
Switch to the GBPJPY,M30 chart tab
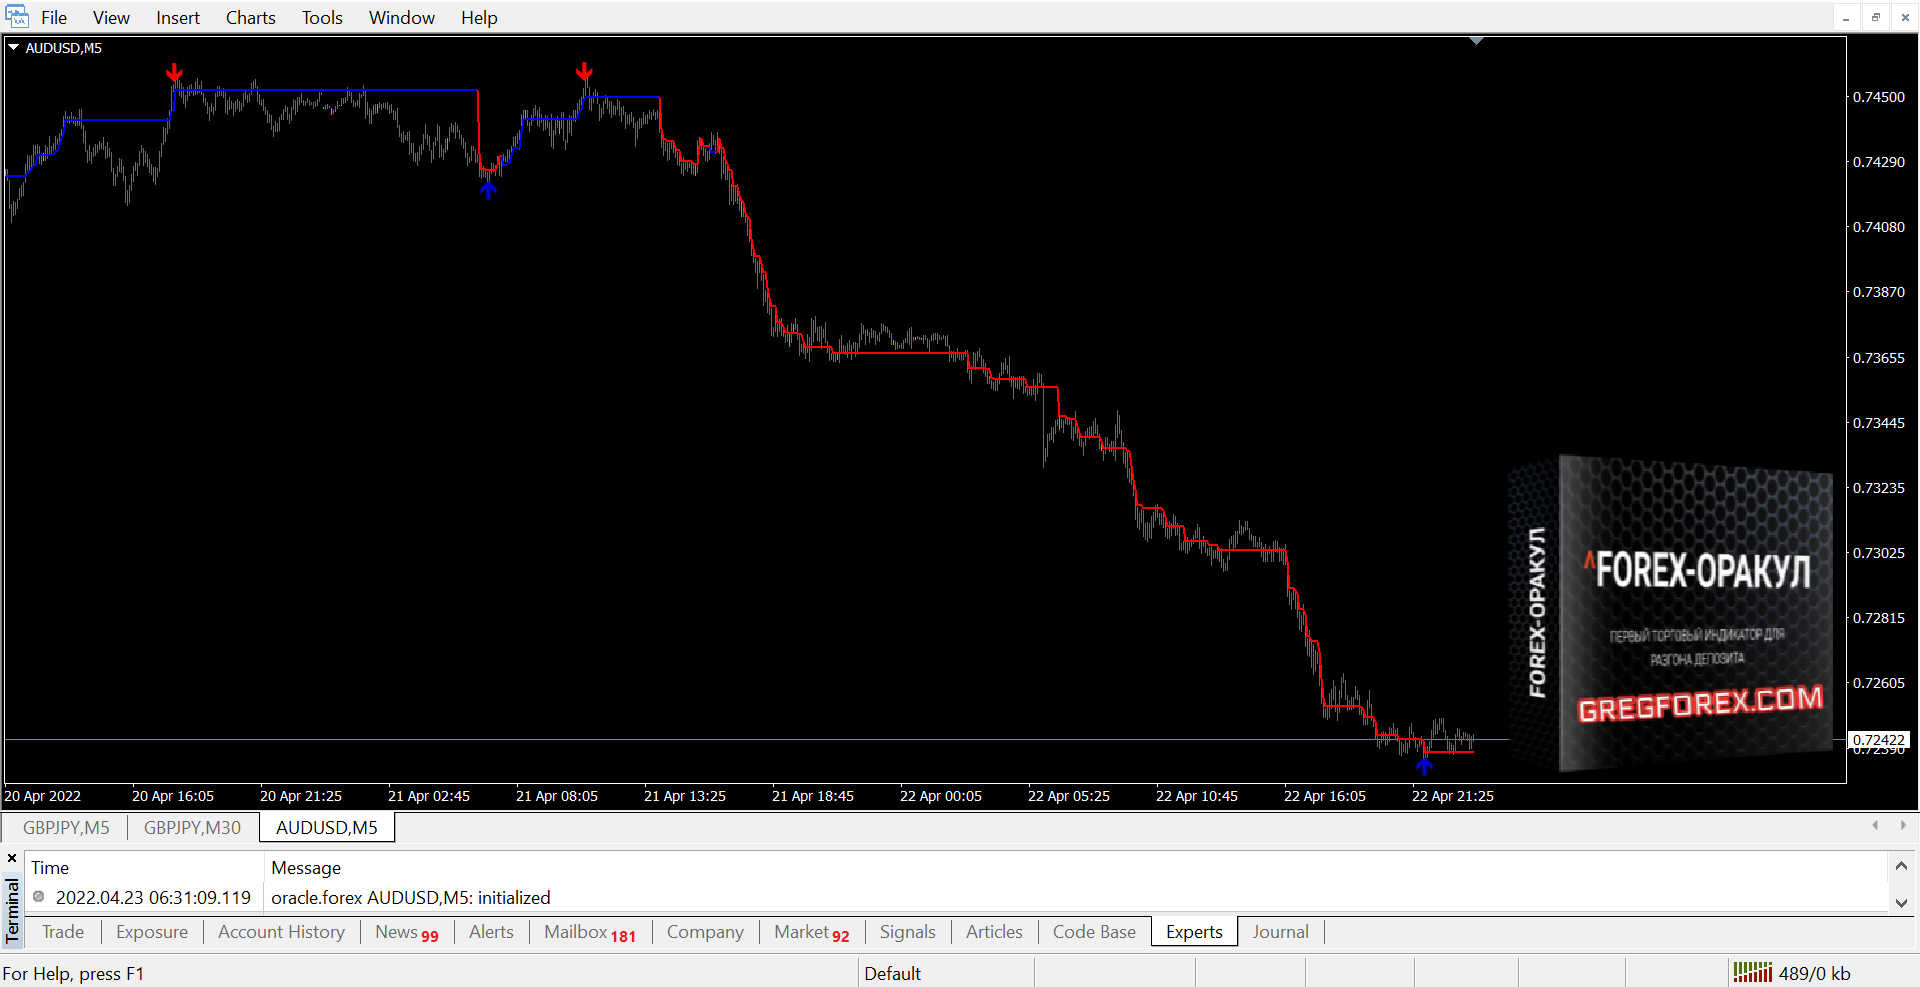pos(192,827)
